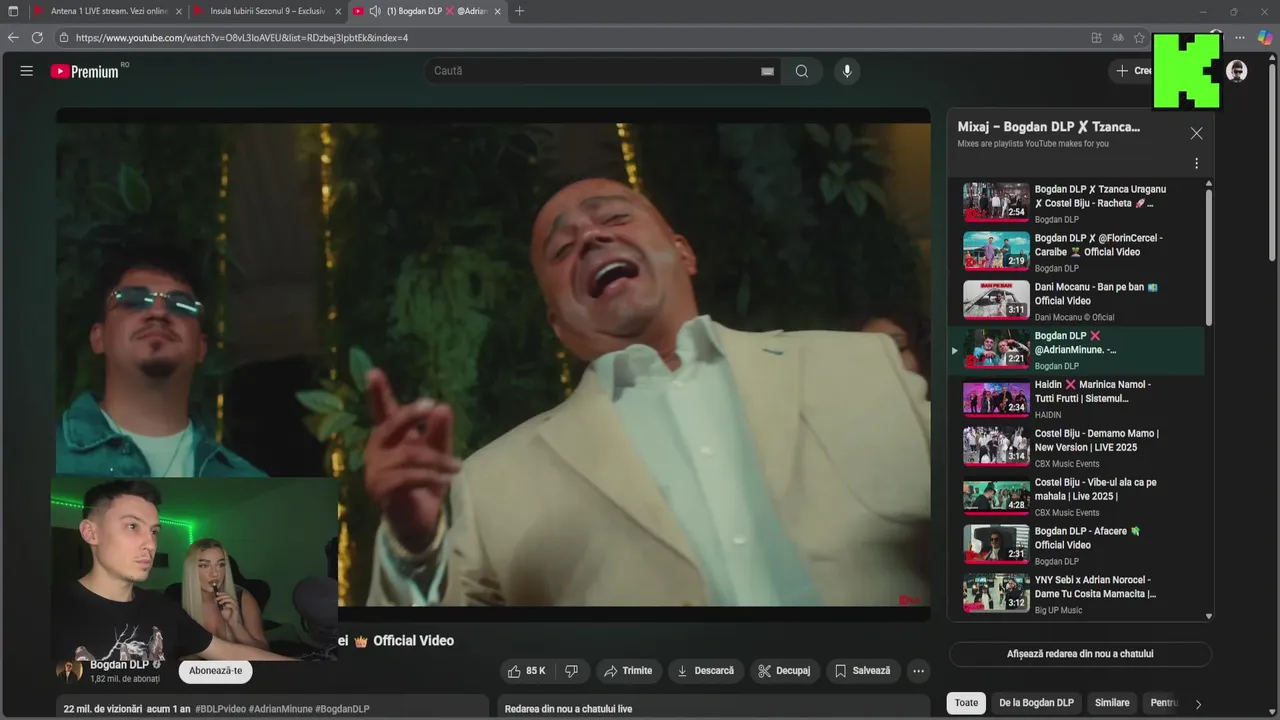Open the Mixaj – Bogdan DLP playlist title
This screenshot has width=1280, height=720.
point(1049,127)
